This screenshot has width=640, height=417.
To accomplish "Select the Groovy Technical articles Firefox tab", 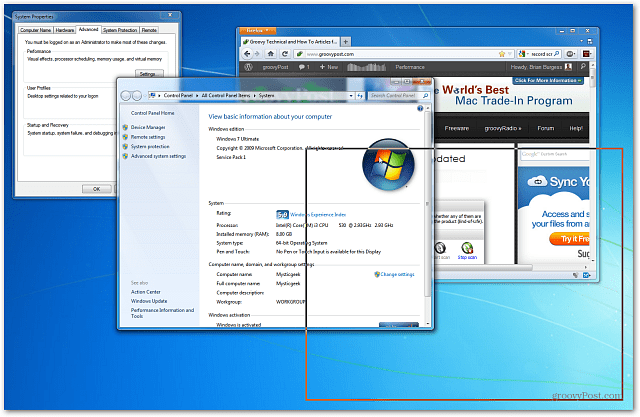I will pos(290,42).
